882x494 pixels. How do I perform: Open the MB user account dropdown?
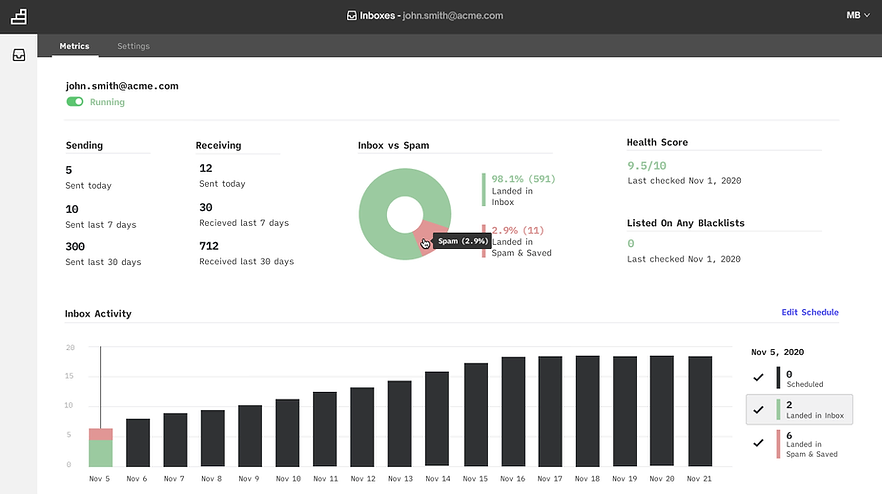(x=857, y=15)
